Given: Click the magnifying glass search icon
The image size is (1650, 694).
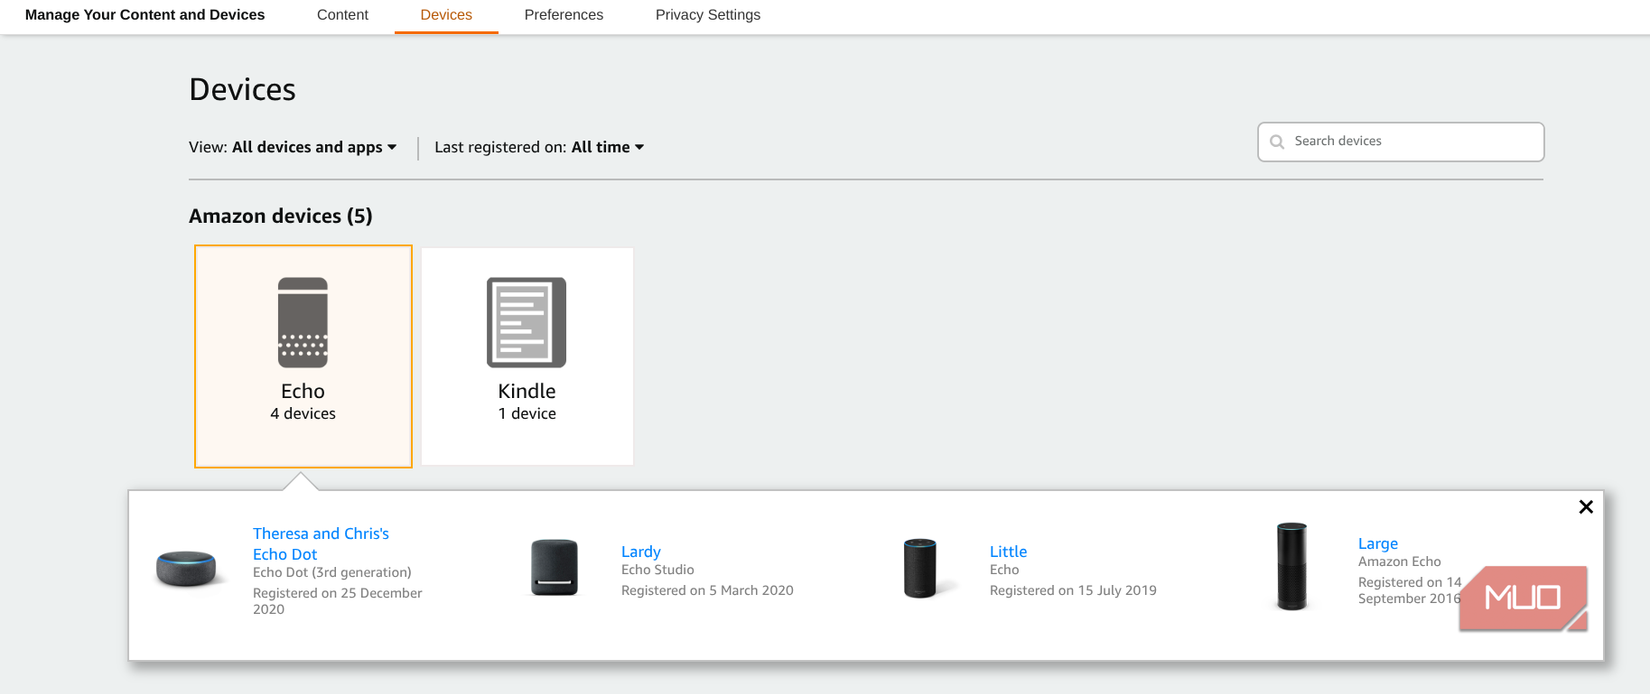Looking at the screenshot, I should [1277, 142].
